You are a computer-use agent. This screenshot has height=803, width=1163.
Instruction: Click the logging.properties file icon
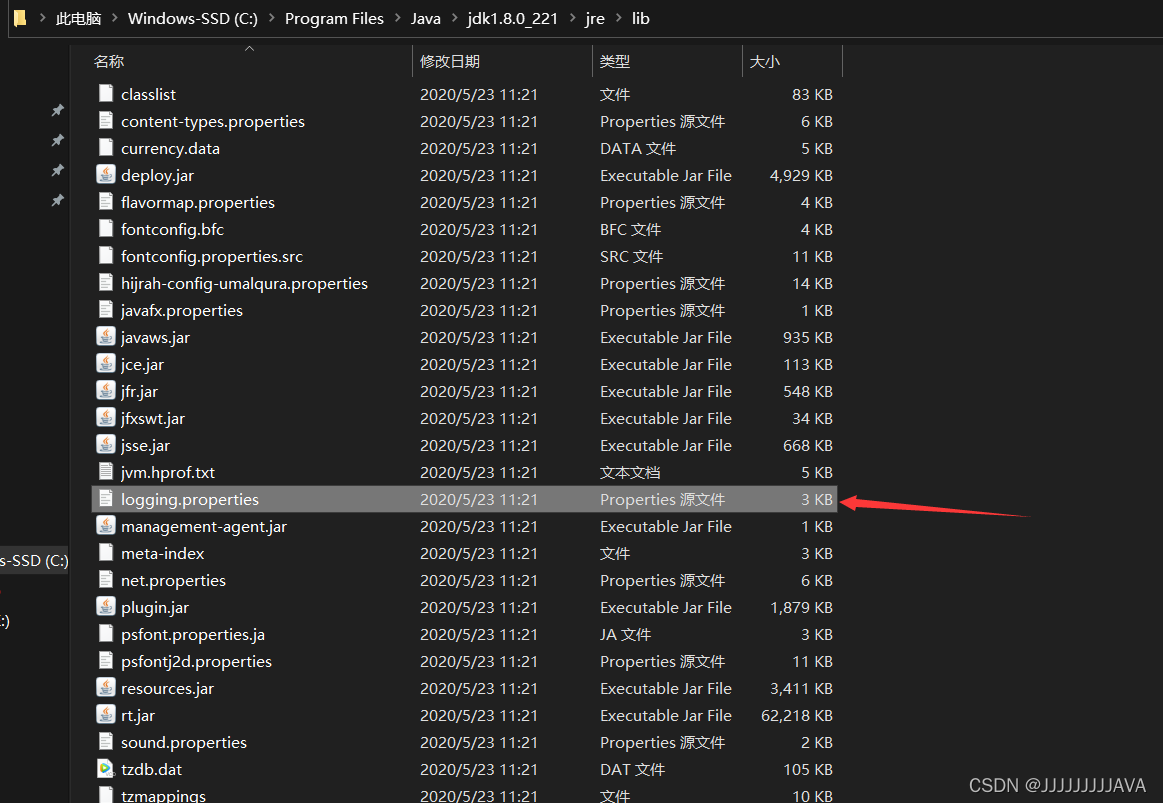pyautogui.click(x=106, y=499)
